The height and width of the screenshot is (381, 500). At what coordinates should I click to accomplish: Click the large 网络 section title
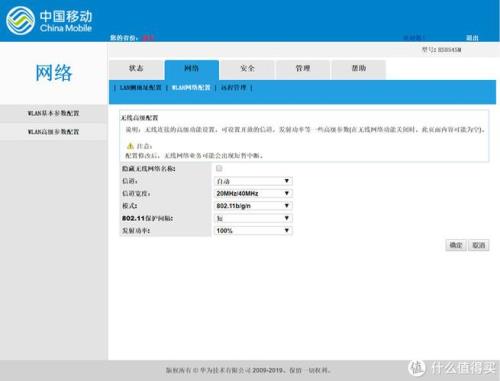(x=54, y=73)
